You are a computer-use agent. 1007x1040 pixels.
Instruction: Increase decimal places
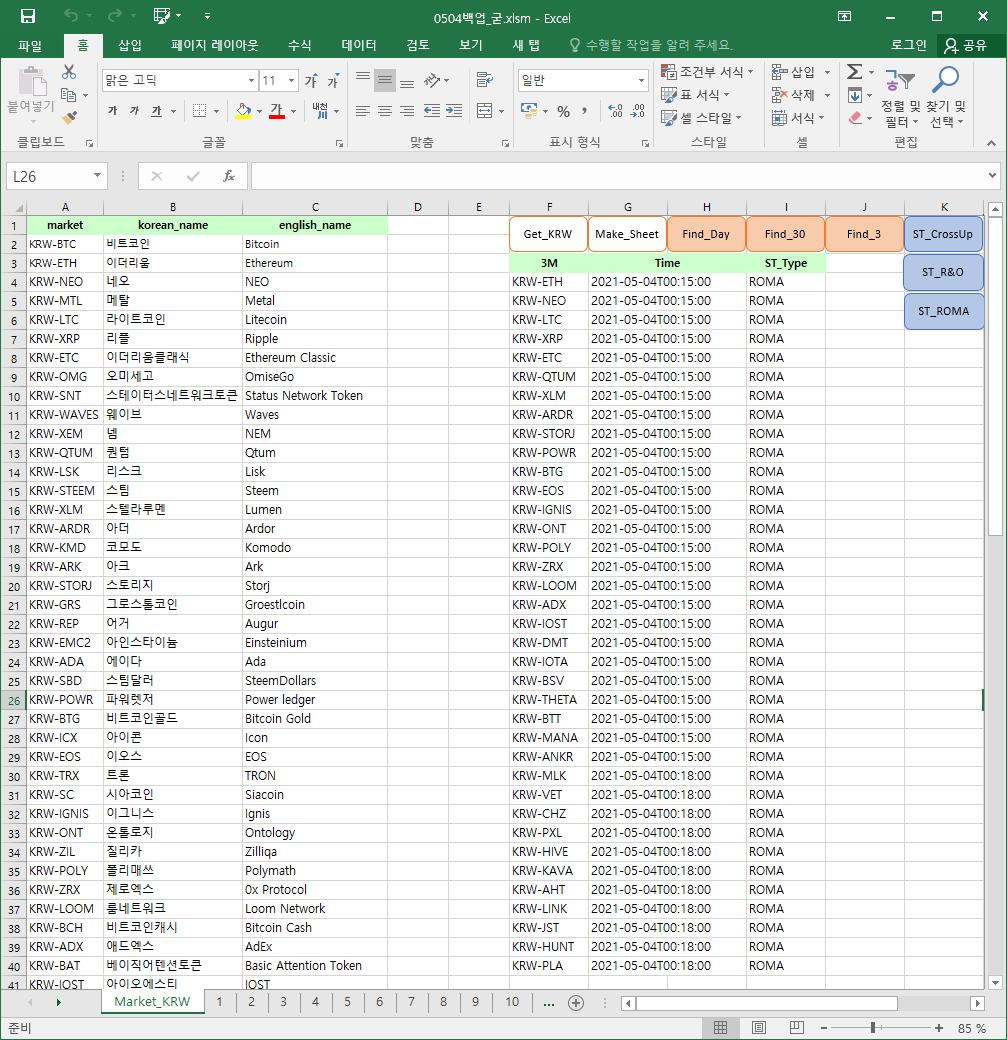[615, 111]
